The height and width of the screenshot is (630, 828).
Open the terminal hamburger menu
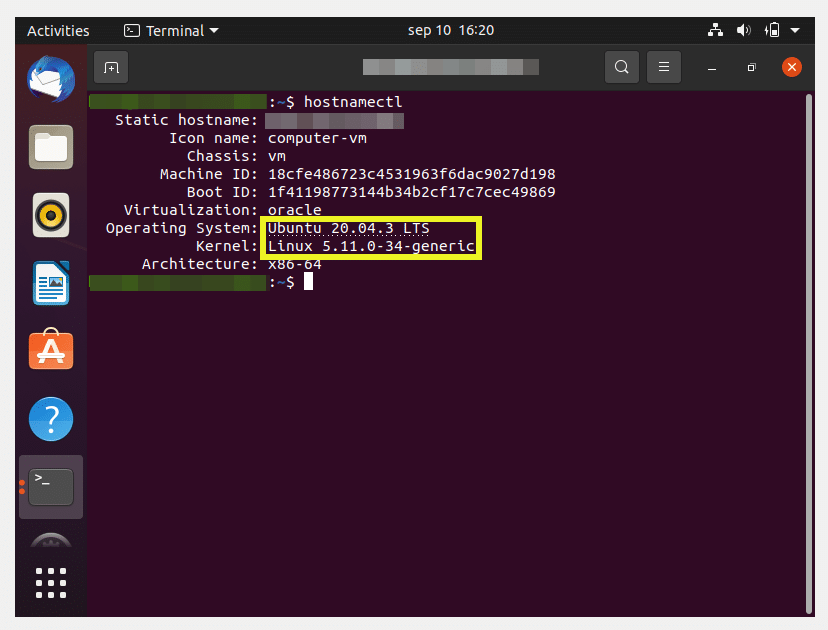click(664, 67)
